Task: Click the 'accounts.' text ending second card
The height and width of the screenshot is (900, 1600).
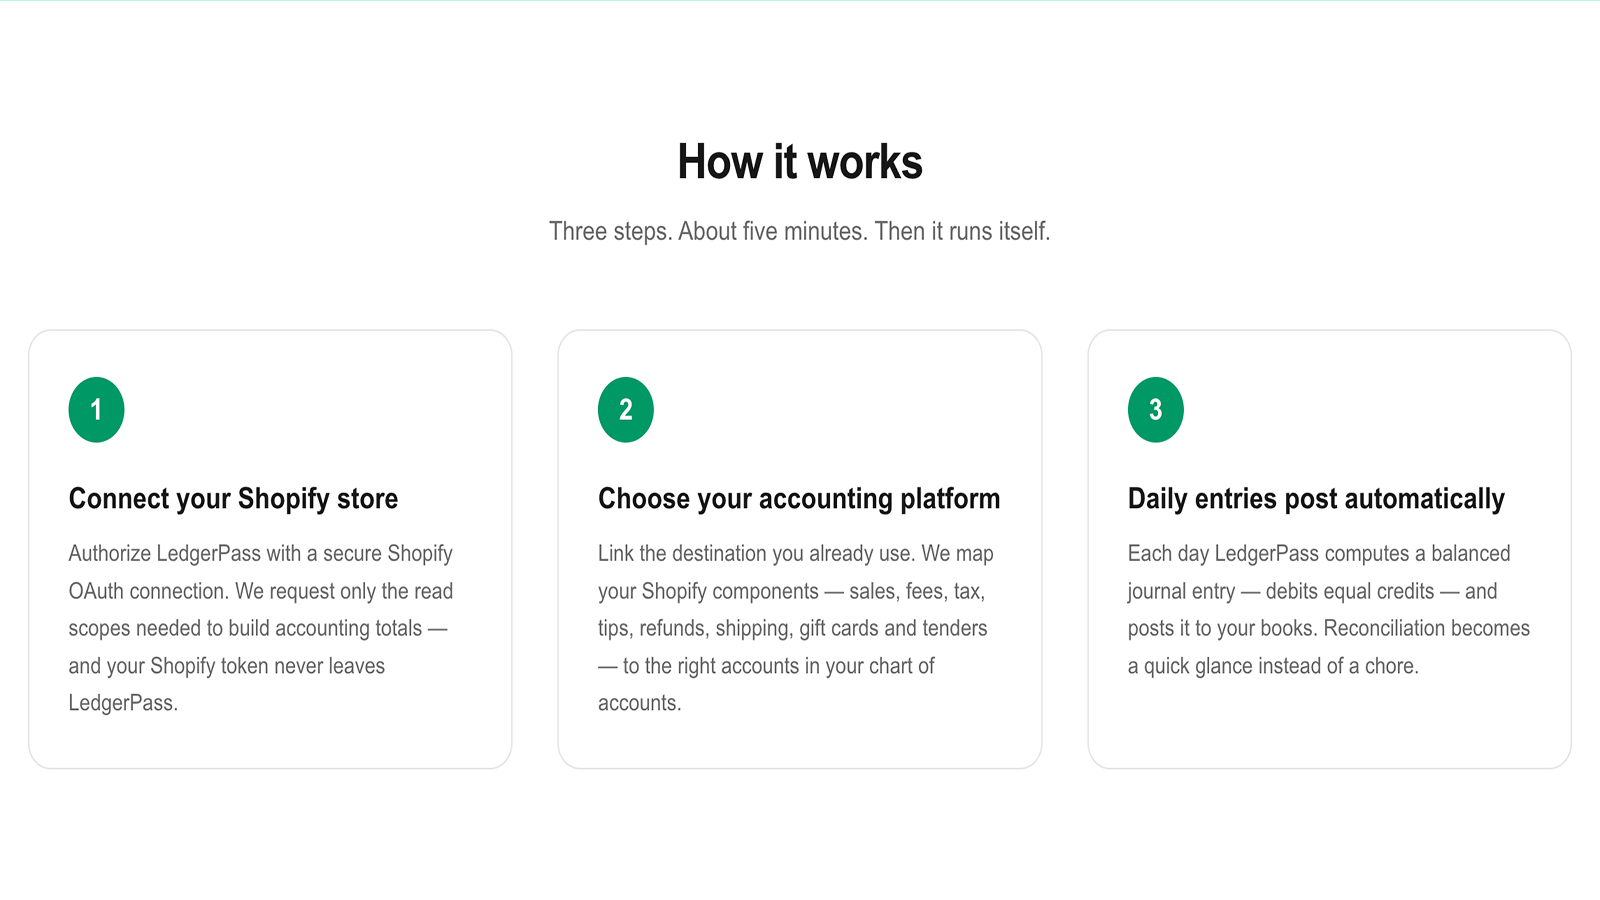Action: [640, 703]
